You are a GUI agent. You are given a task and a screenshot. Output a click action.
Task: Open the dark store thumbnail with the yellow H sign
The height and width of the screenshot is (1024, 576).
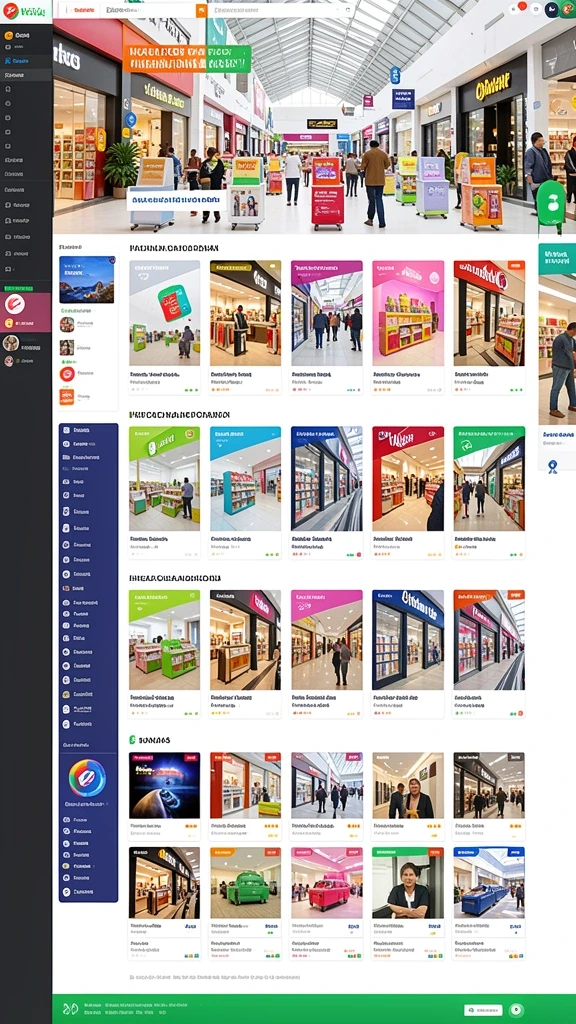165,883
